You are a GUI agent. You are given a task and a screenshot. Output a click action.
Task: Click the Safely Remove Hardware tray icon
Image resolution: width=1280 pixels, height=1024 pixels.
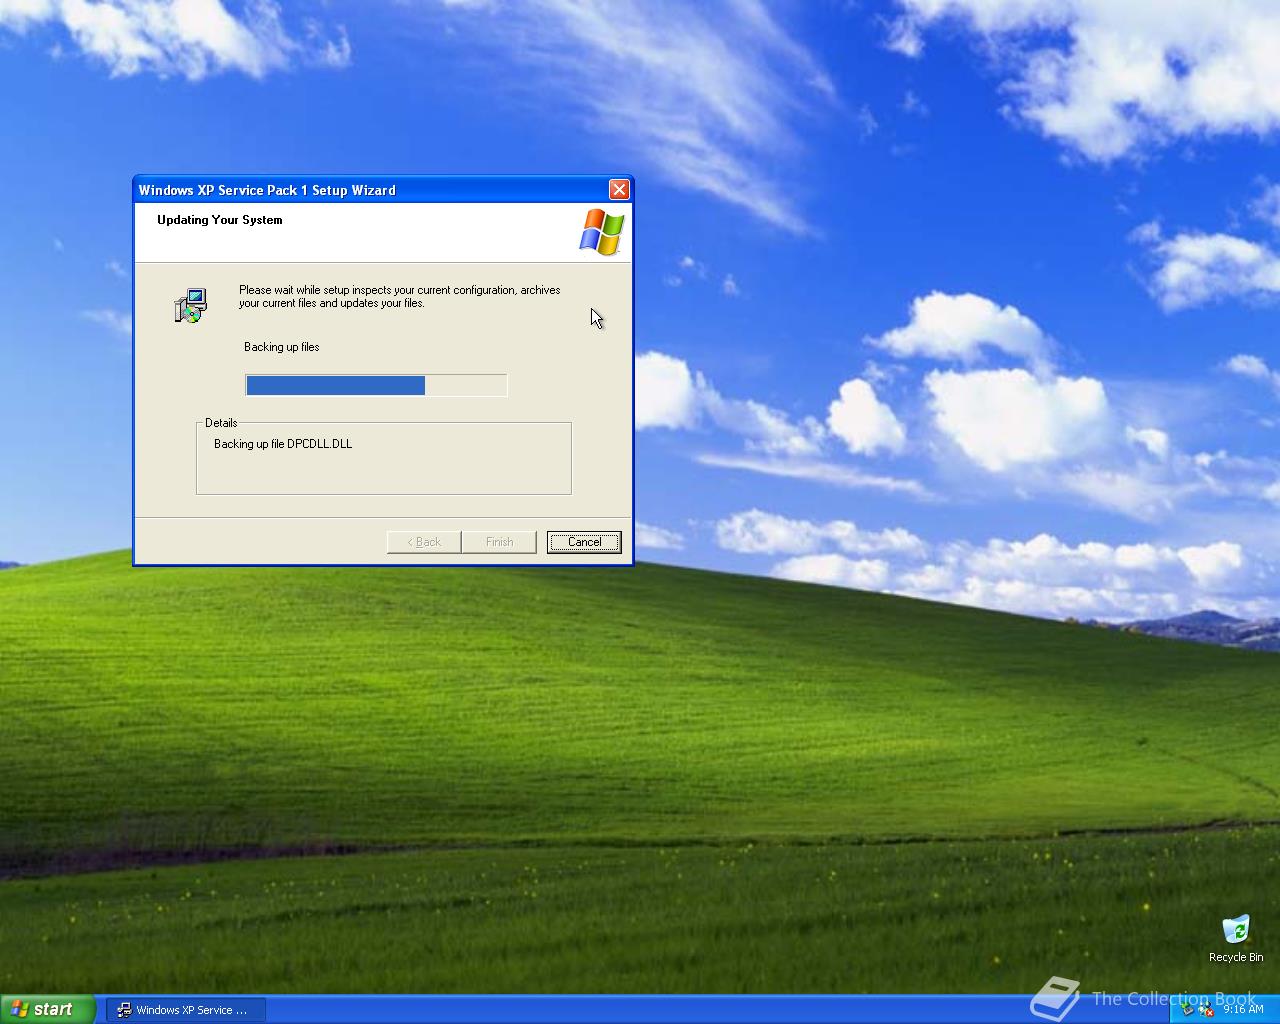1187,1011
